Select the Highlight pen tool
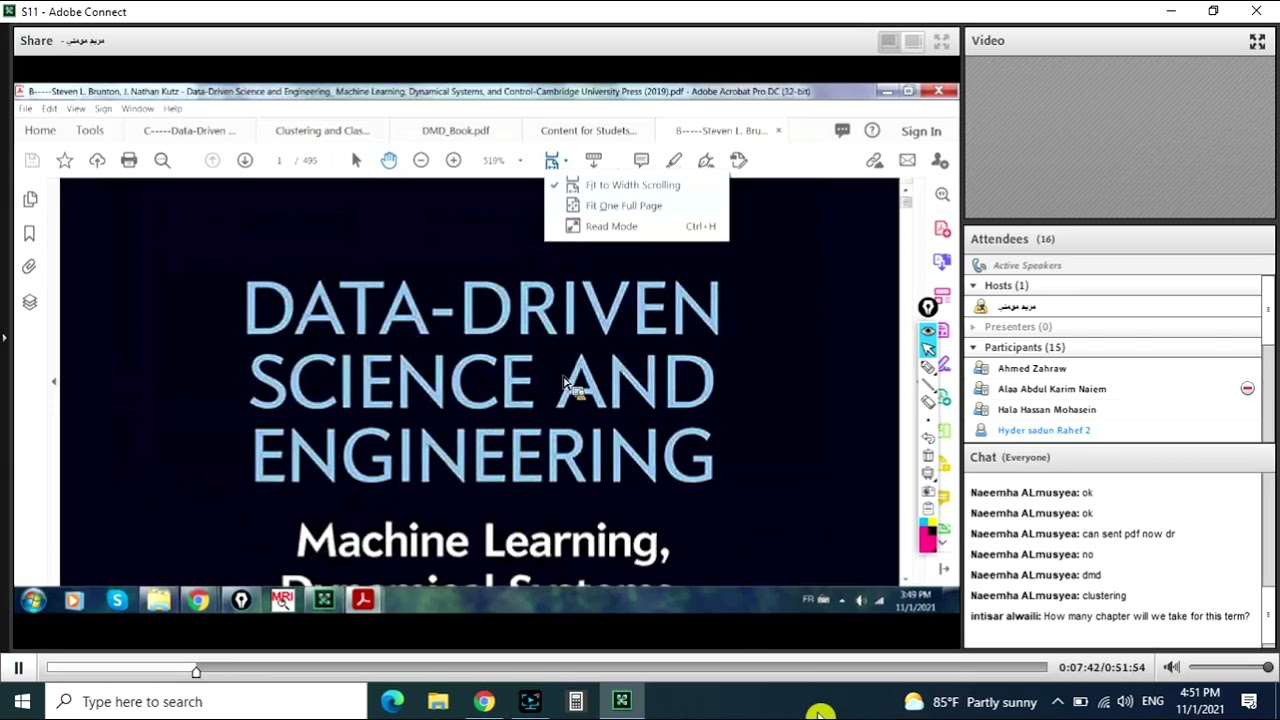Image resolution: width=1280 pixels, height=720 pixels. 674,160
